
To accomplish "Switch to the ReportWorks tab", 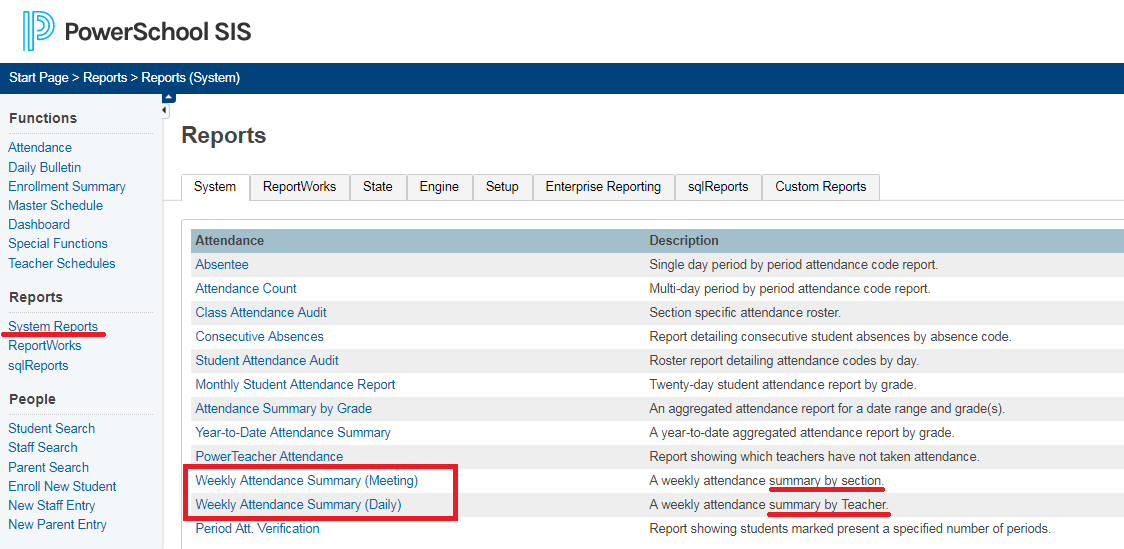I will point(300,187).
